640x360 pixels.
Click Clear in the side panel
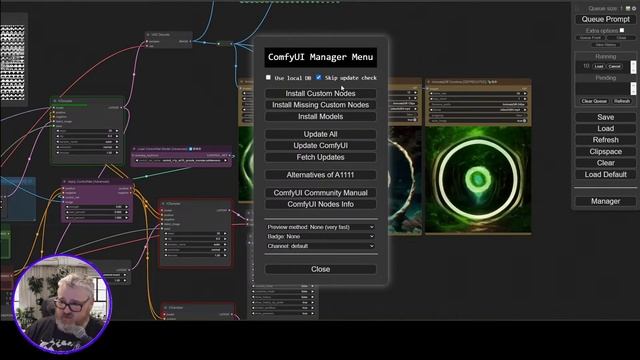(x=606, y=163)
